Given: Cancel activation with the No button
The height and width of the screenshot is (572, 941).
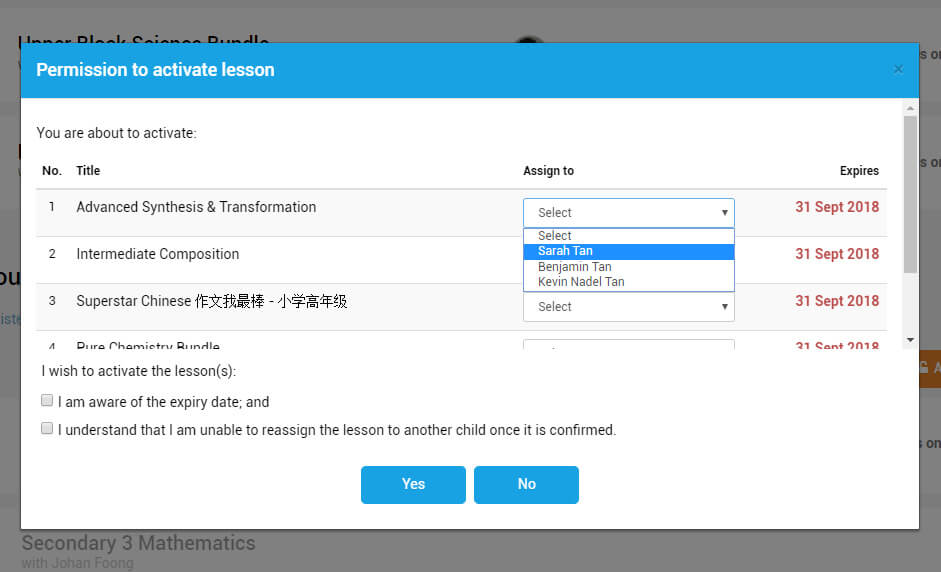Looking at the screenshot, I should (x=526, y=484).
